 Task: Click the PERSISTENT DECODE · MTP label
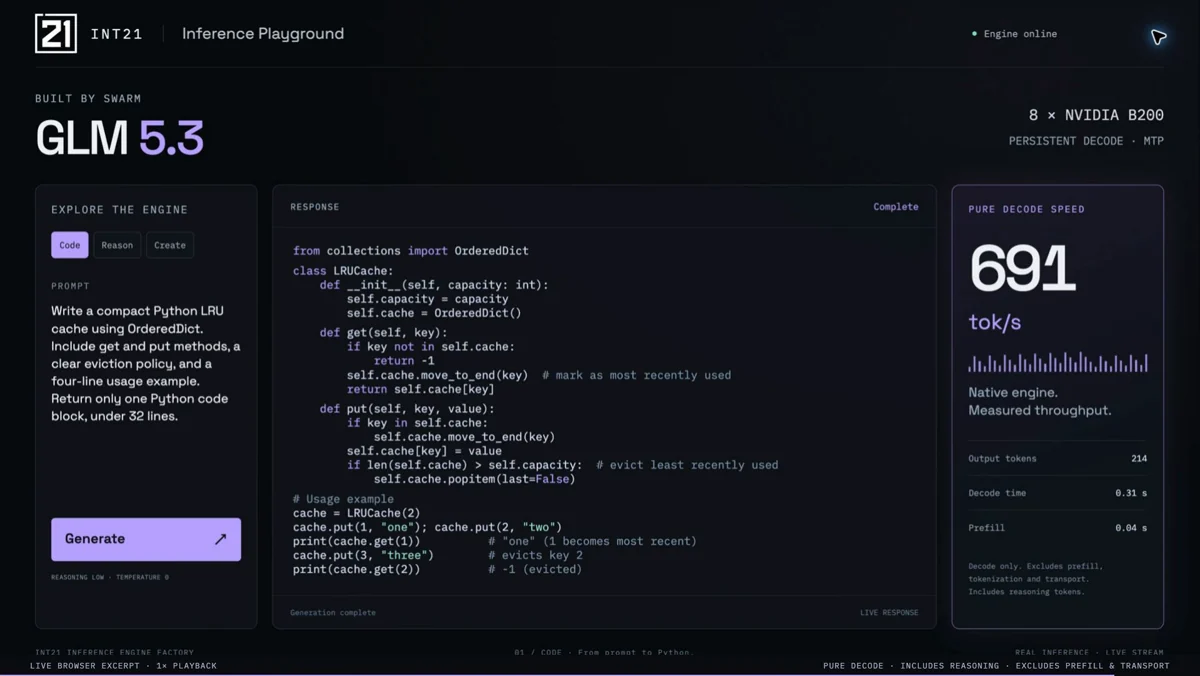(1086, 141)
